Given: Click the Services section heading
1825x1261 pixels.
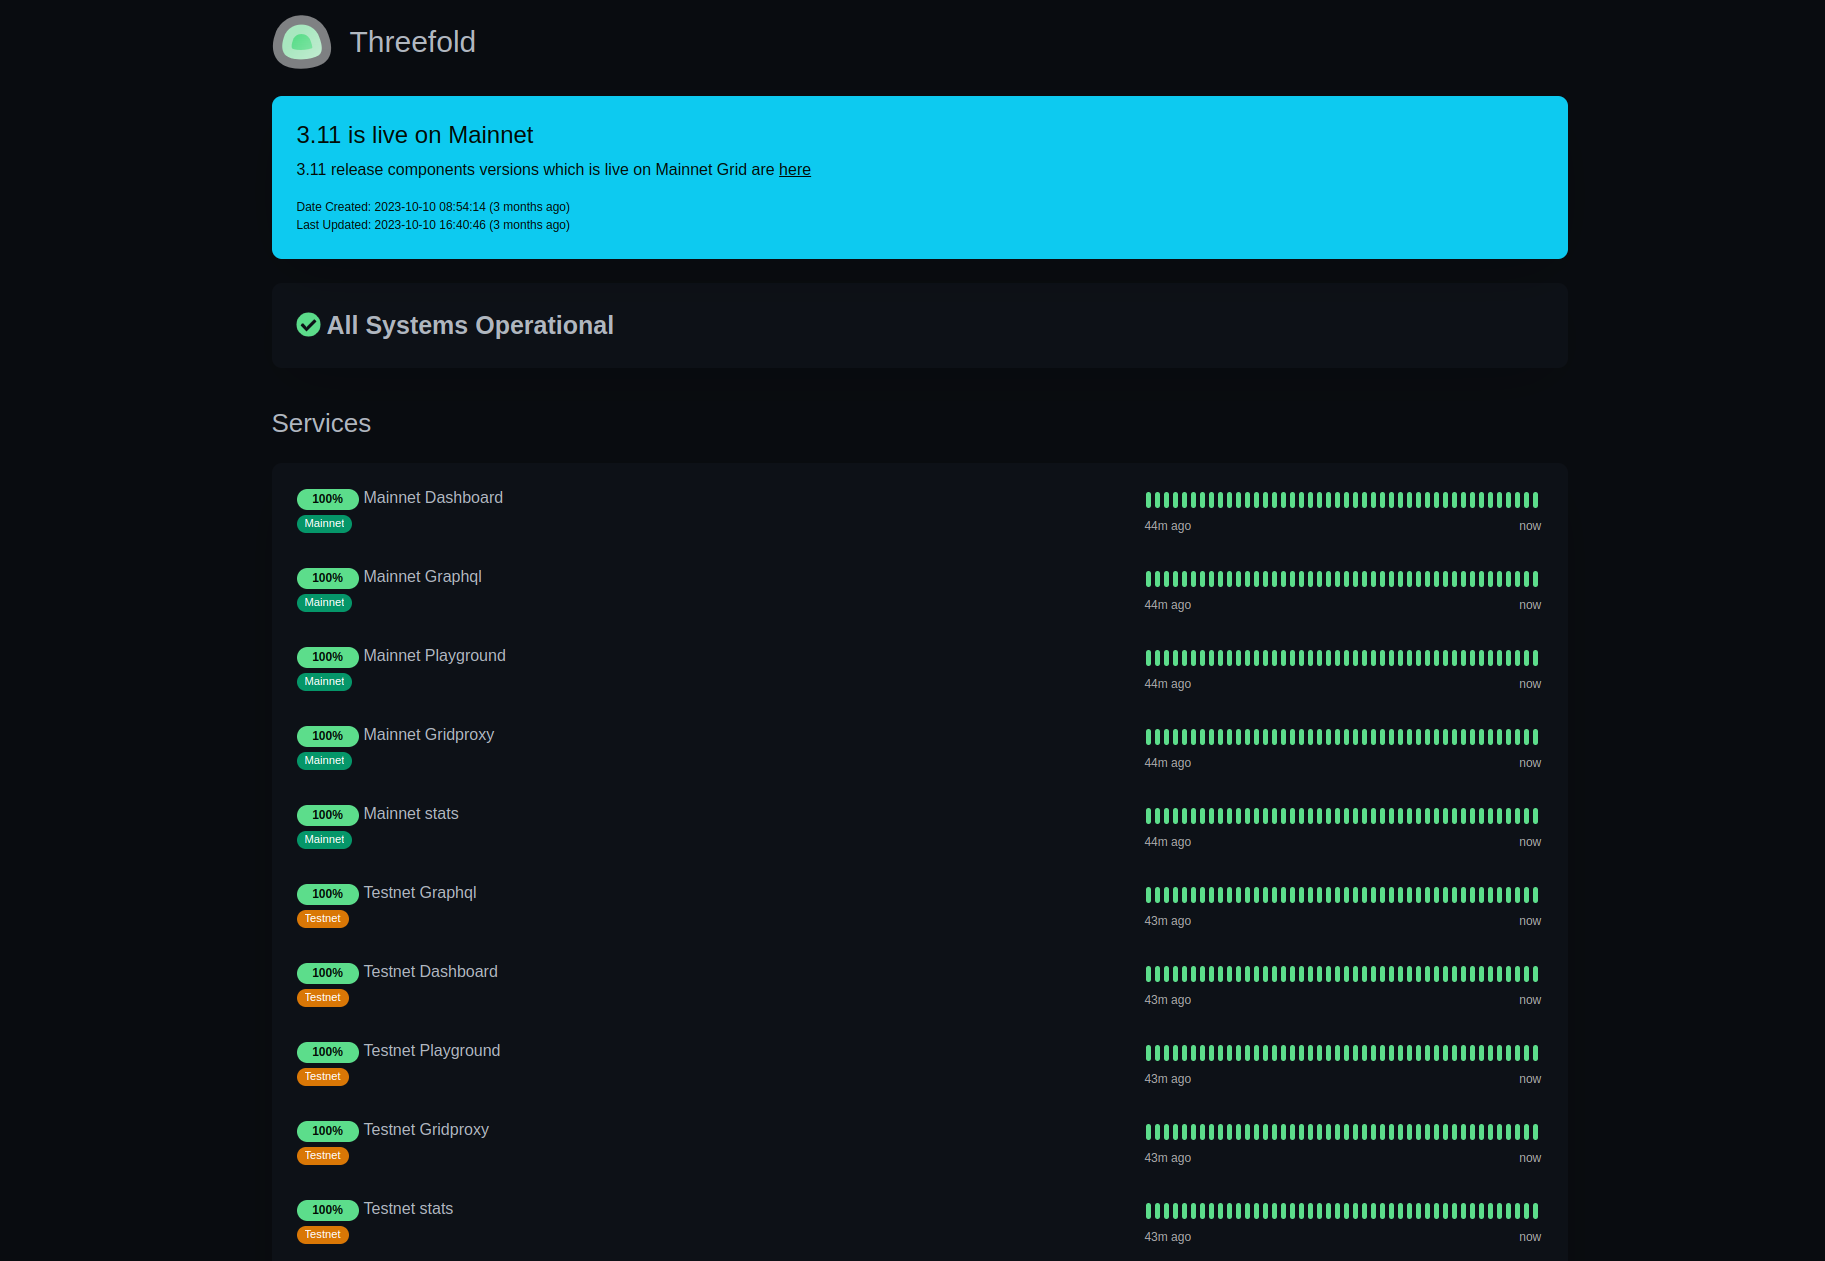Looking at the screenshot, I should tap(321, 424).
